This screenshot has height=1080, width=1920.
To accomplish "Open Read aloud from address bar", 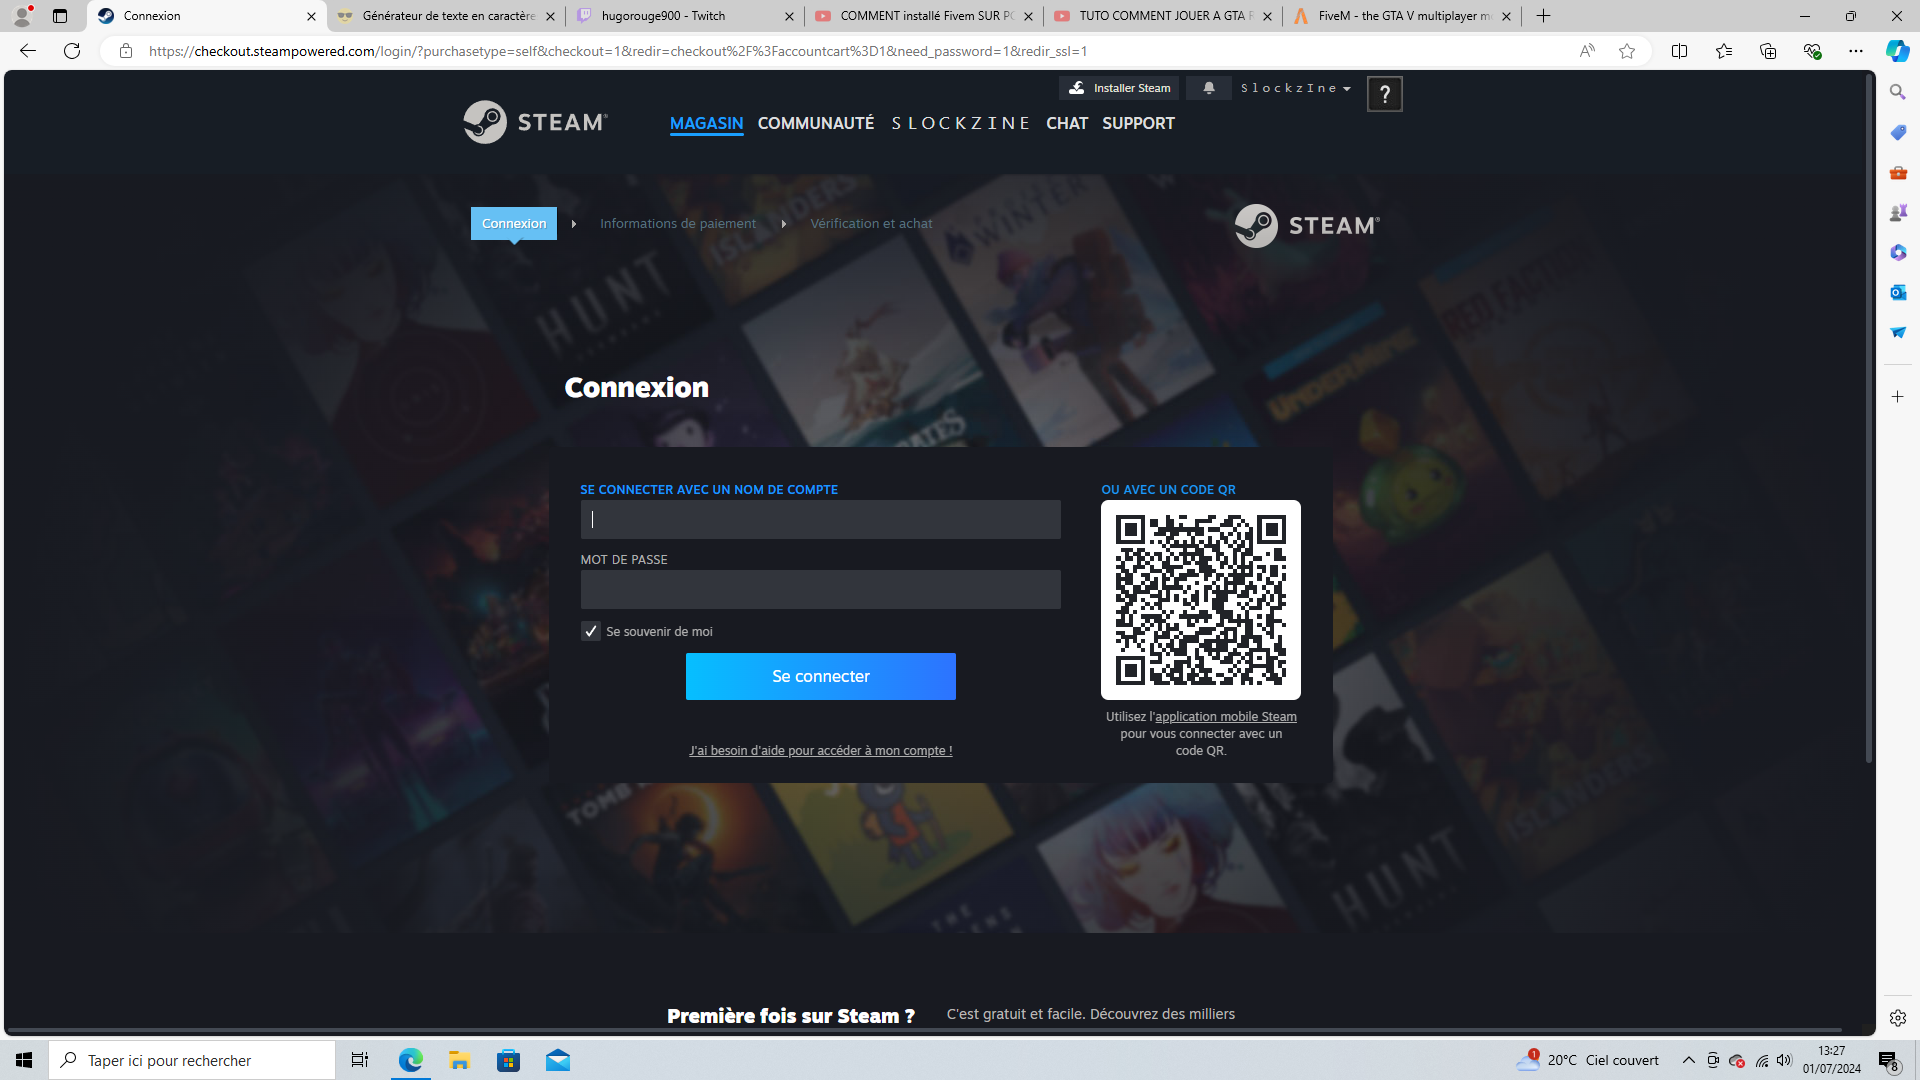I will pyautogui.click(x=1587, y=51).
